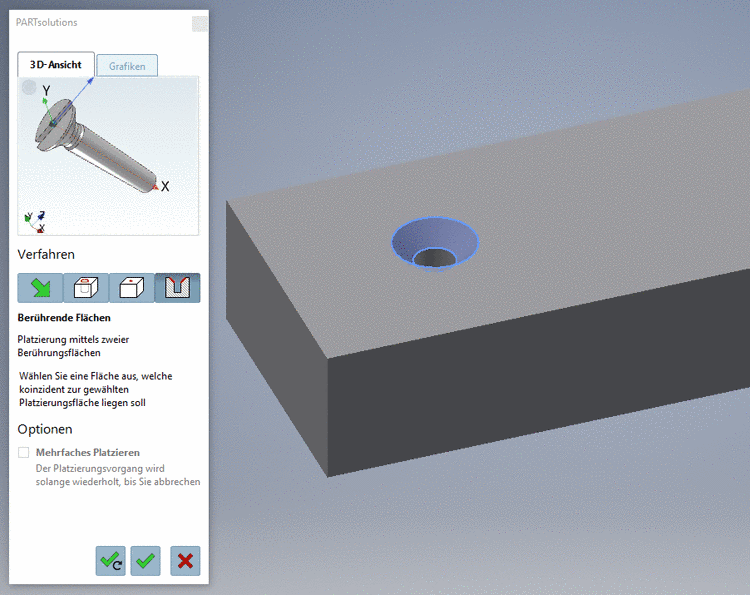This screenshot has height=595, width=750.
Task: Click the round button in the preview corner
Action: click(x=29, y=88)
